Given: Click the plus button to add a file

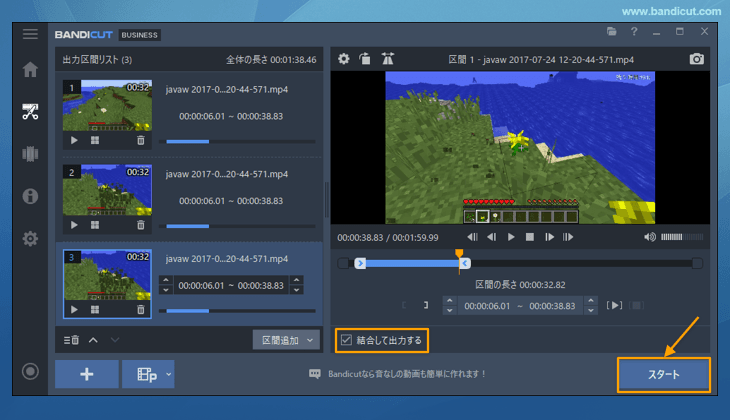Looking at the screenshot, I should 87,374.
